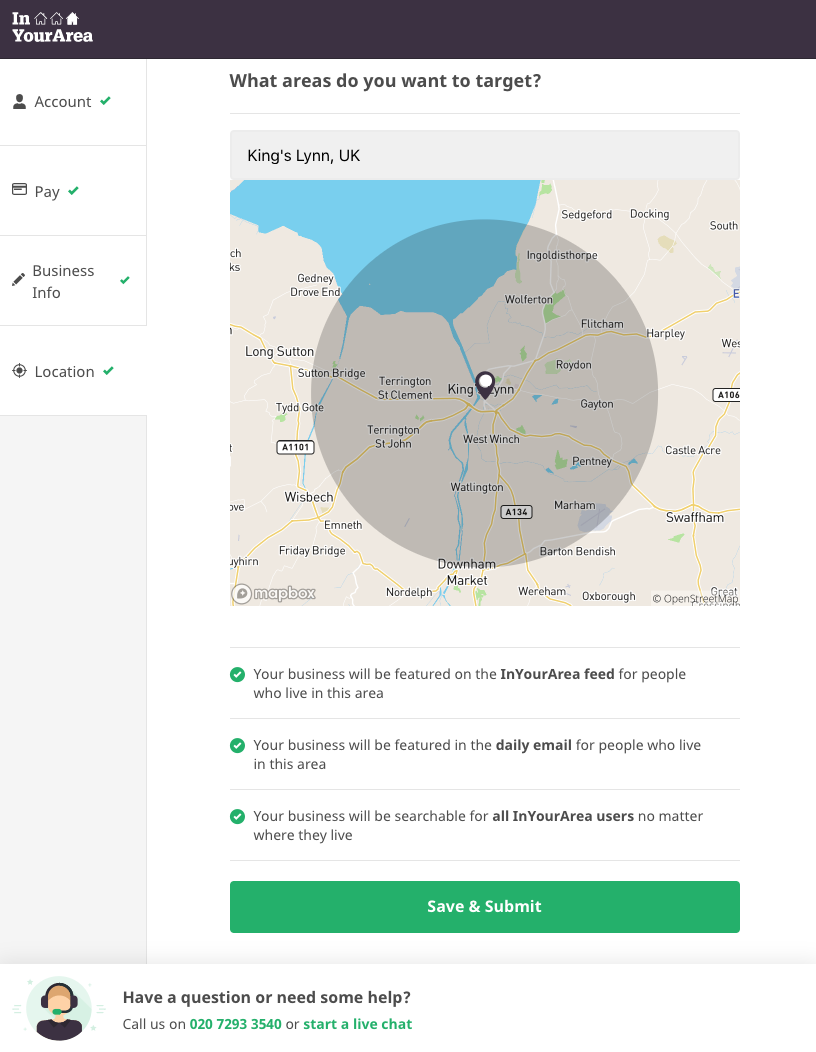
Task: Click Downham Market label on map
Action: pos(467,572)
